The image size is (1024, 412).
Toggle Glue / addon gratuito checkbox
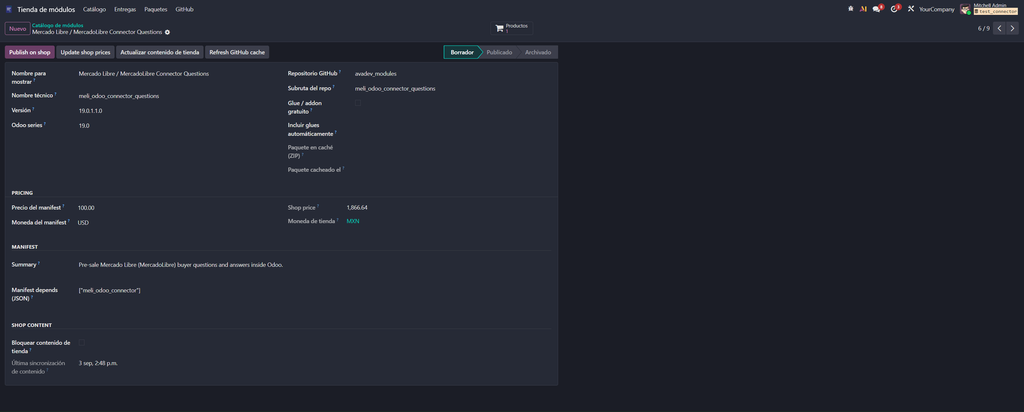click(x=358, y=103)
